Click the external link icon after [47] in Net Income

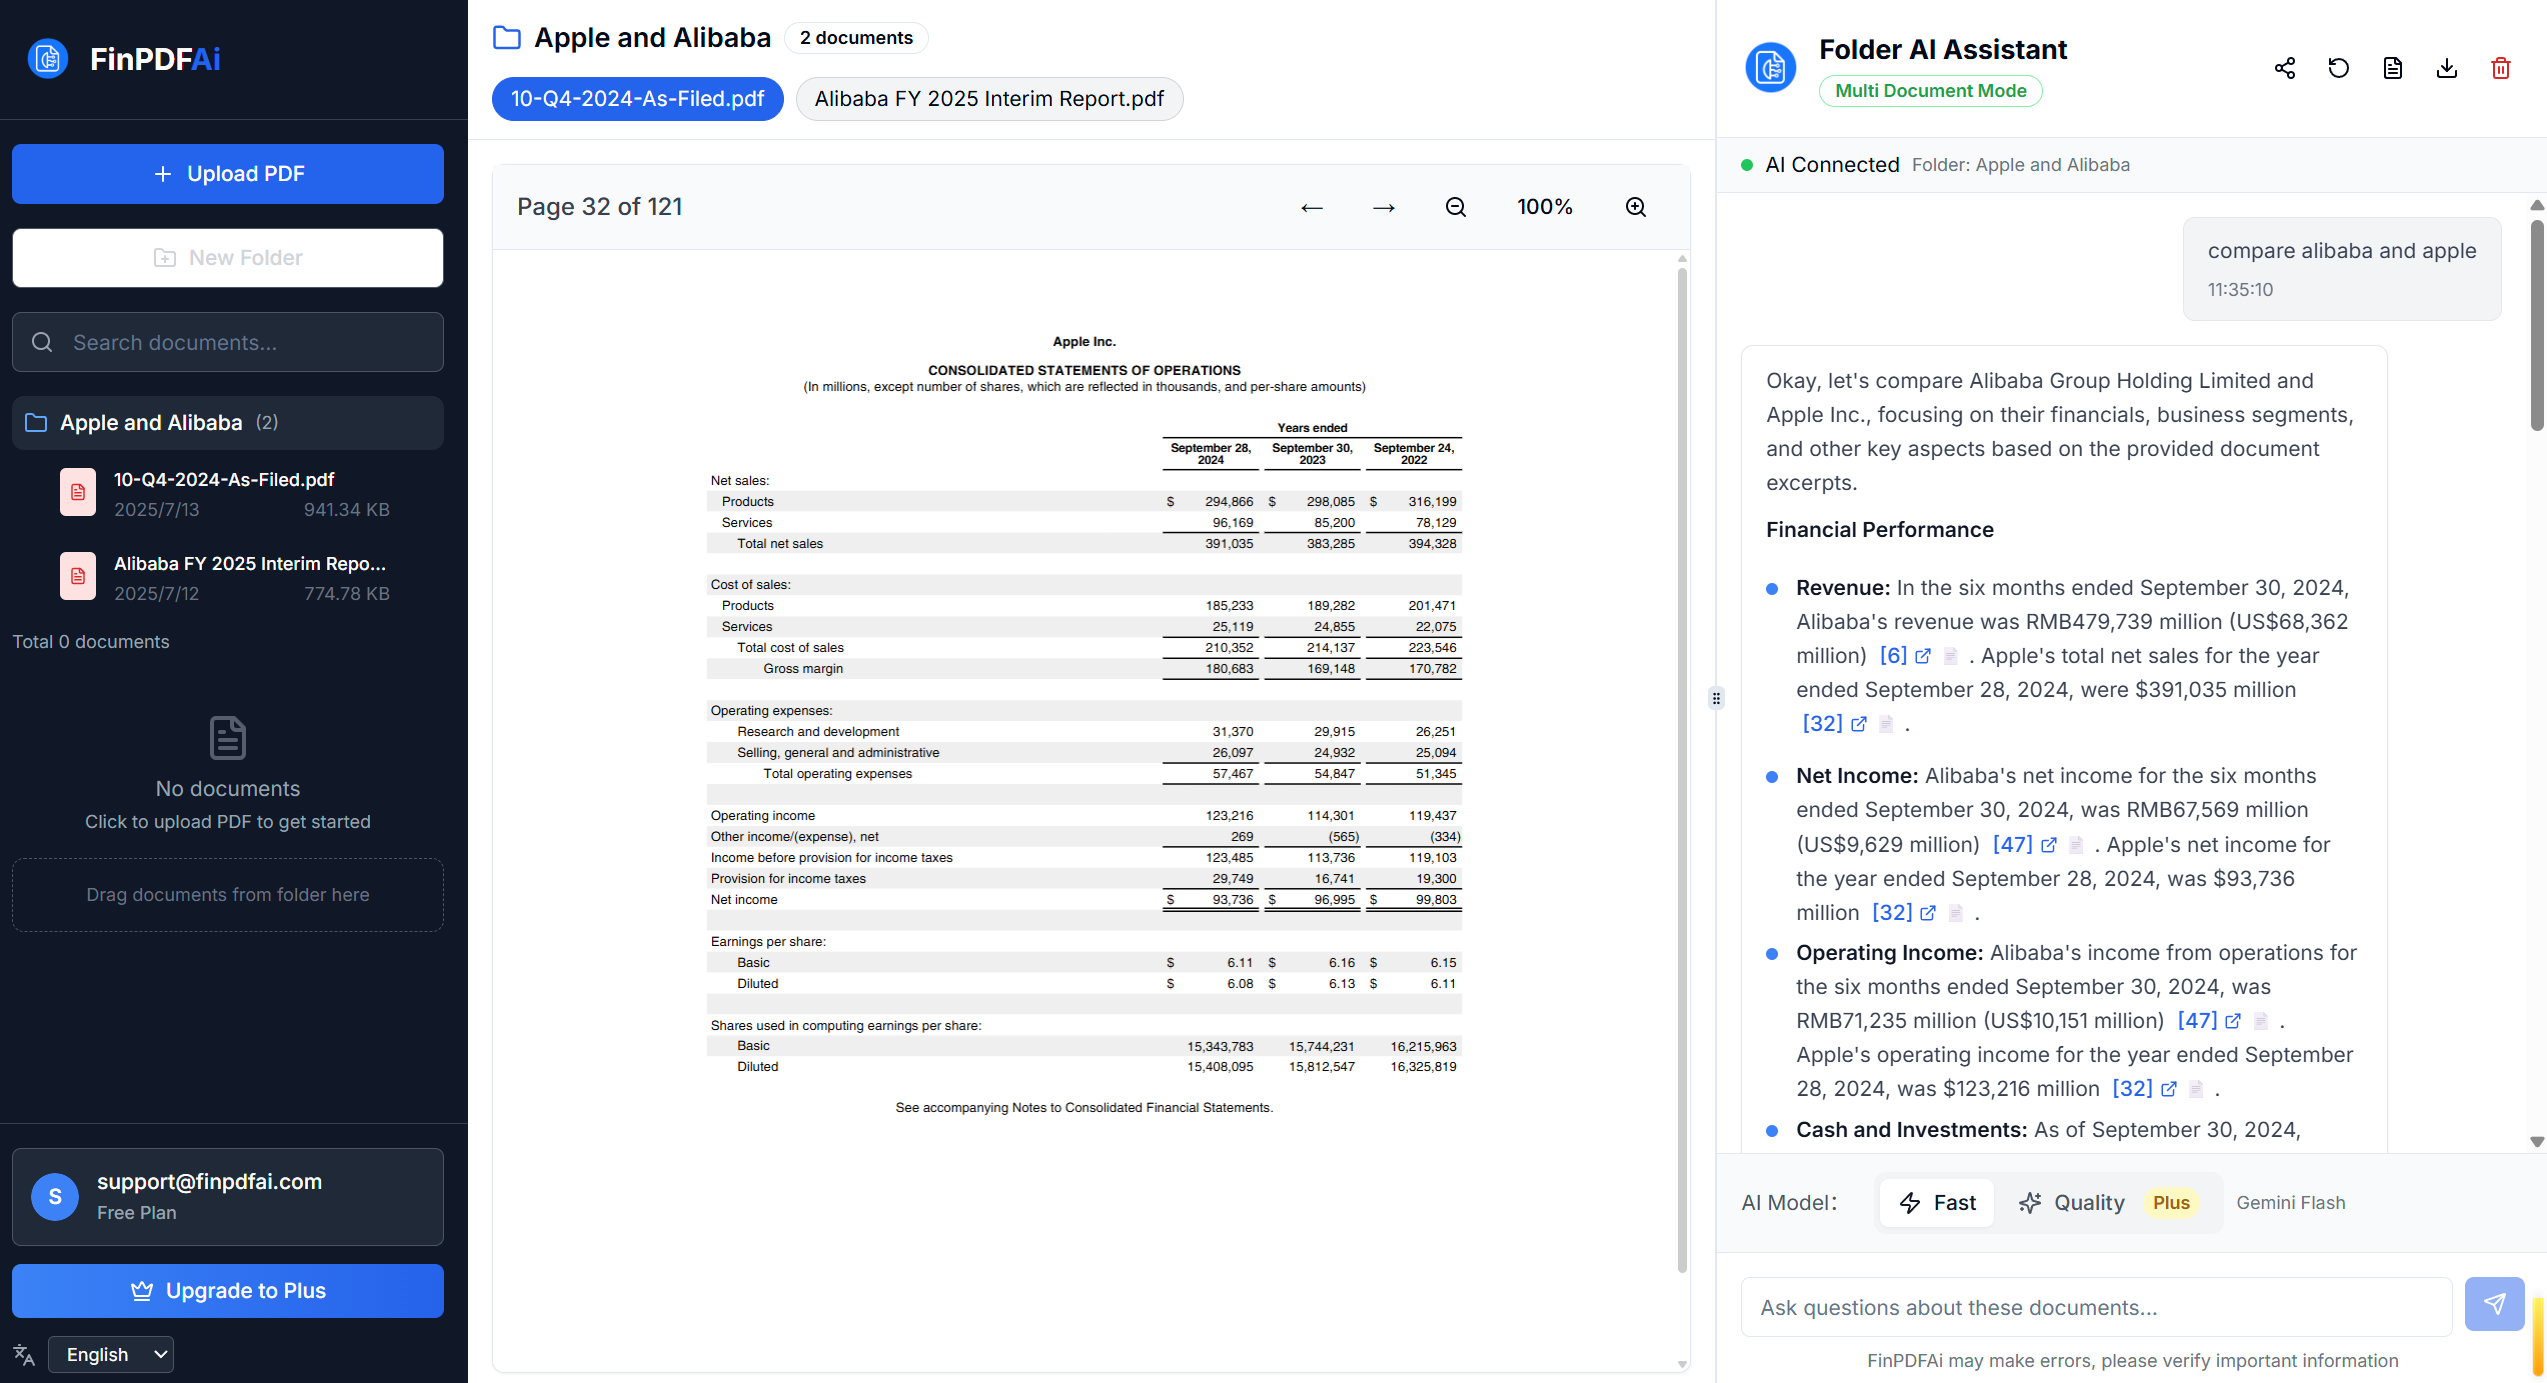pos(2049,845)
